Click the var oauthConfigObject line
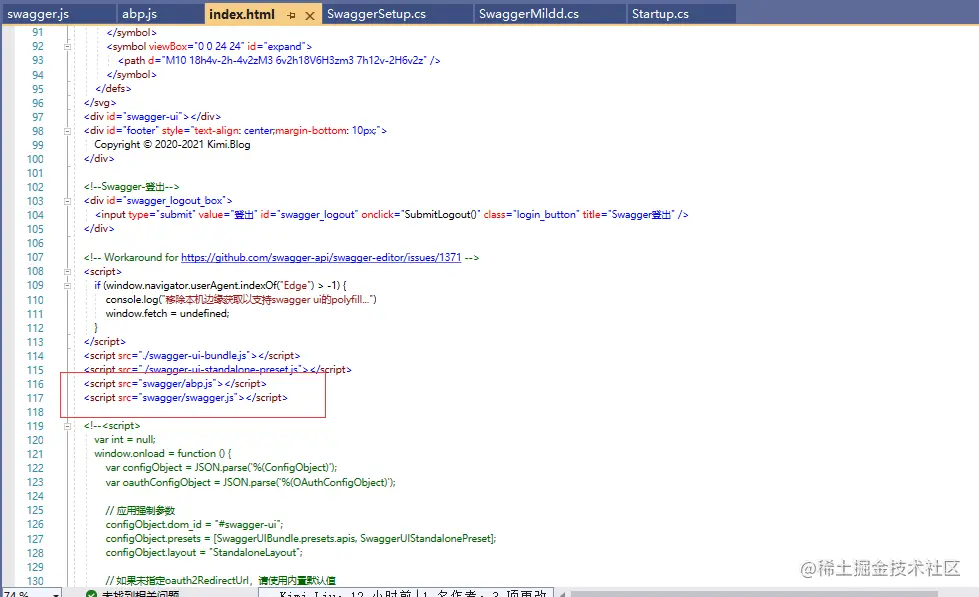This screenshot has height=597, width=979. coord(250,482)
